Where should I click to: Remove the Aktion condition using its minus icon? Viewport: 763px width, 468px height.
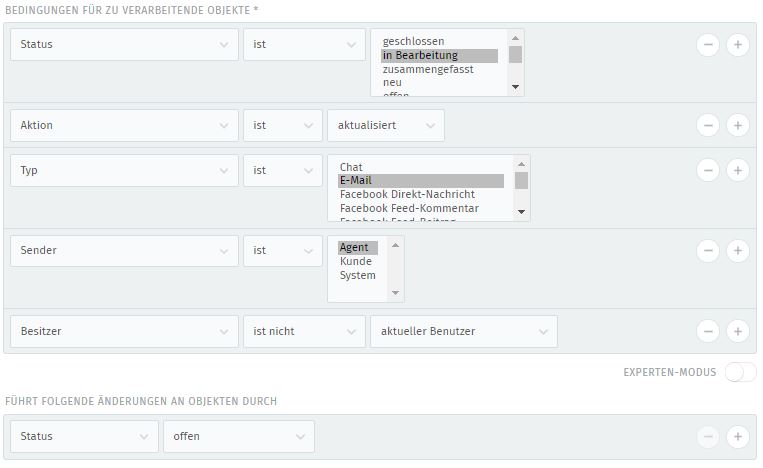708,126
